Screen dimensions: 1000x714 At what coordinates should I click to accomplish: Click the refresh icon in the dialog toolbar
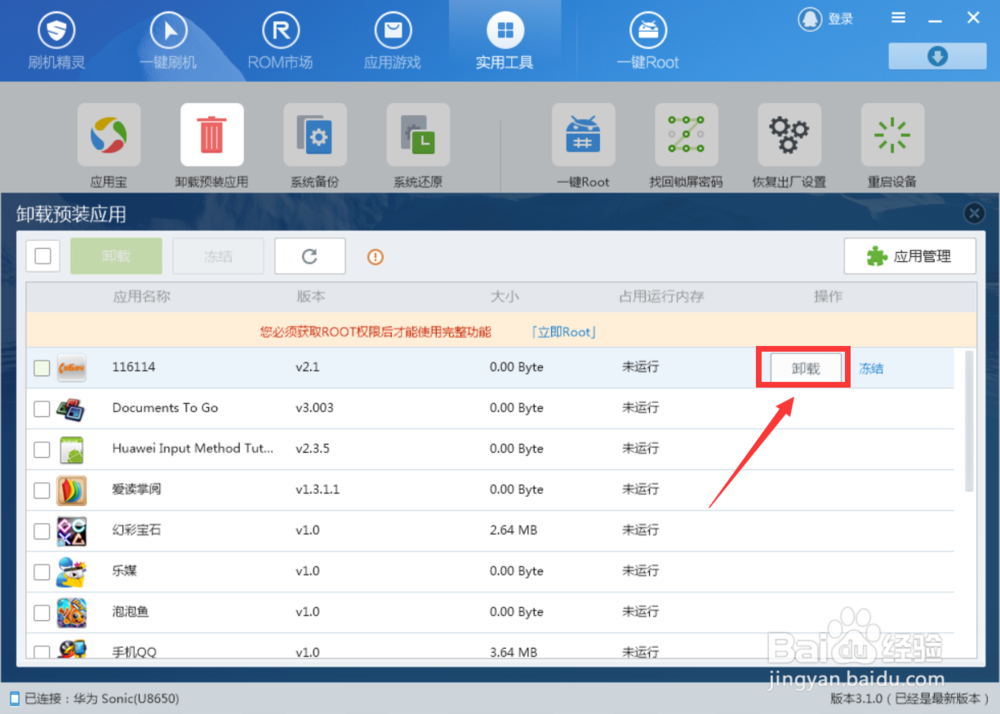309,256
